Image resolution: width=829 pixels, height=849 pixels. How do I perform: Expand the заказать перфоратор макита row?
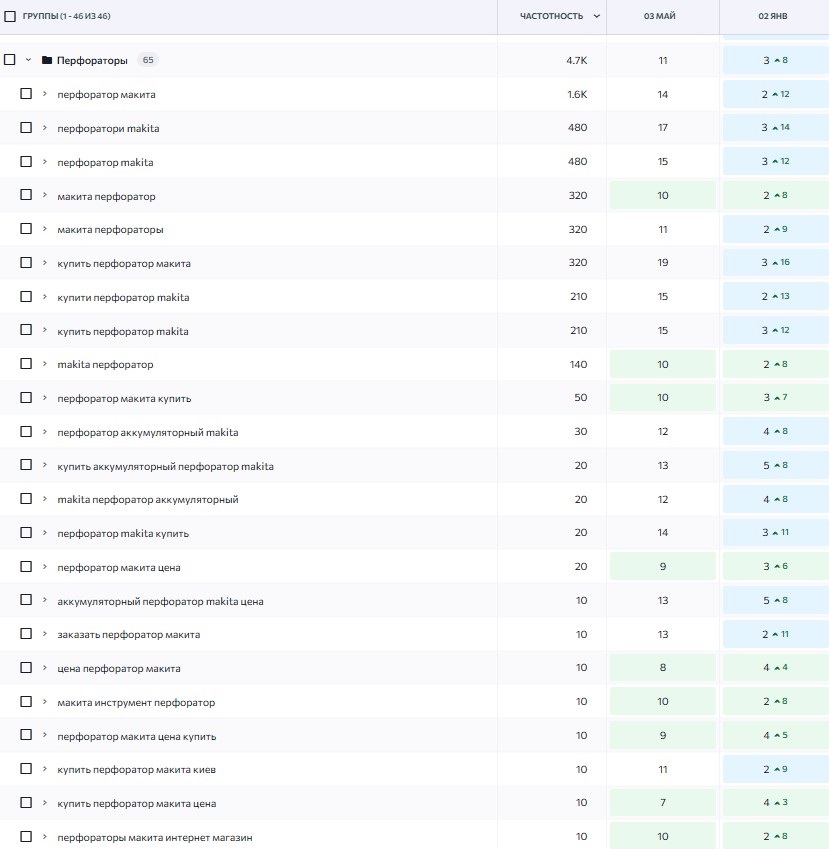[x=44, y=635]
